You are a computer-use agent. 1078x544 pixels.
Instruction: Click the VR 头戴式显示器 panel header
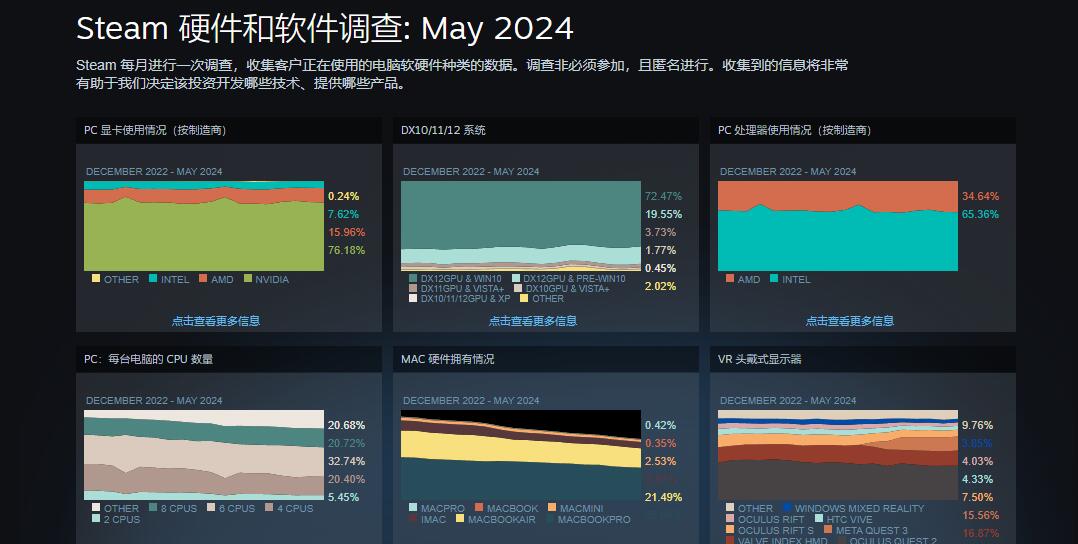(759, 359)
